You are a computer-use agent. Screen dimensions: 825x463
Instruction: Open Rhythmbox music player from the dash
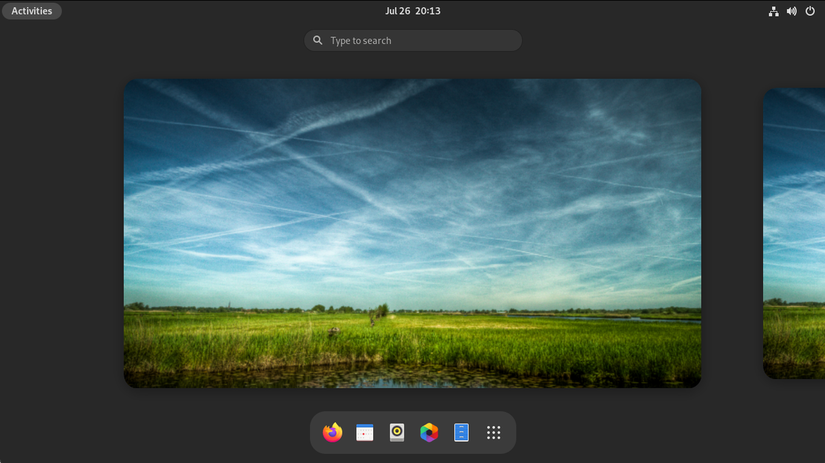(x=397, y=432)
